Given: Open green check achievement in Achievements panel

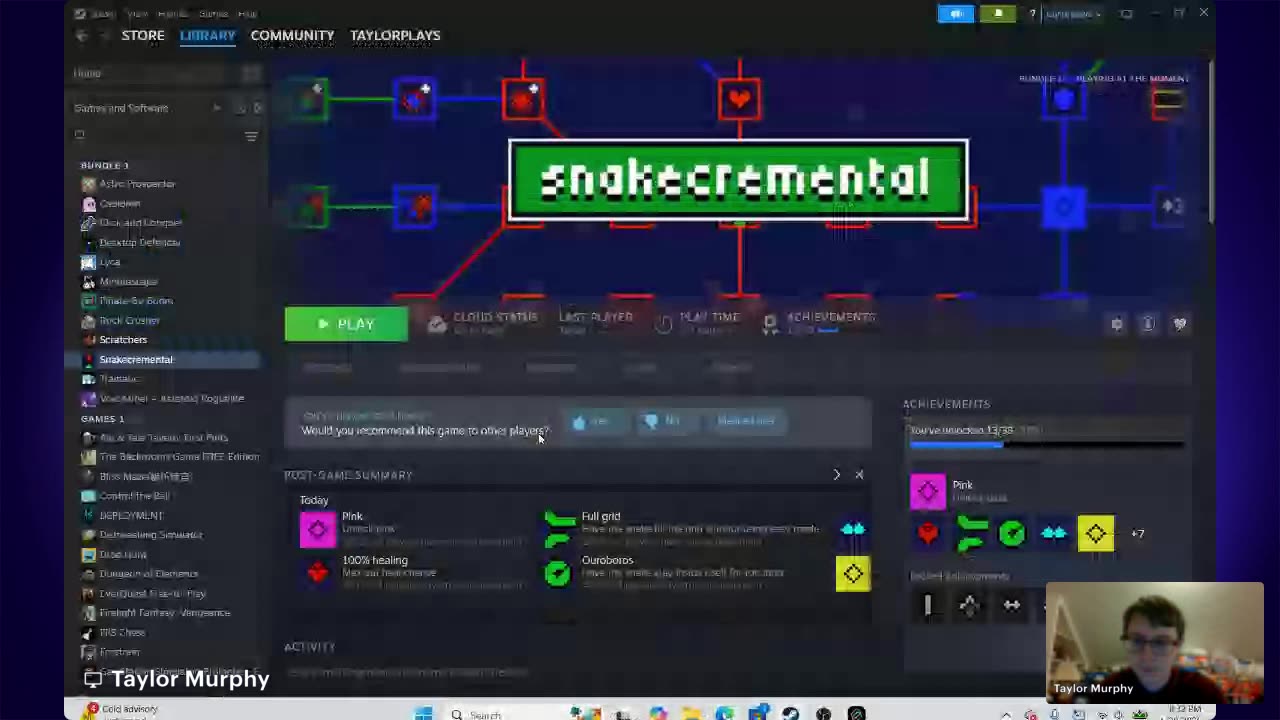Looking at the screenshot, I should (x=1012, y=534).
